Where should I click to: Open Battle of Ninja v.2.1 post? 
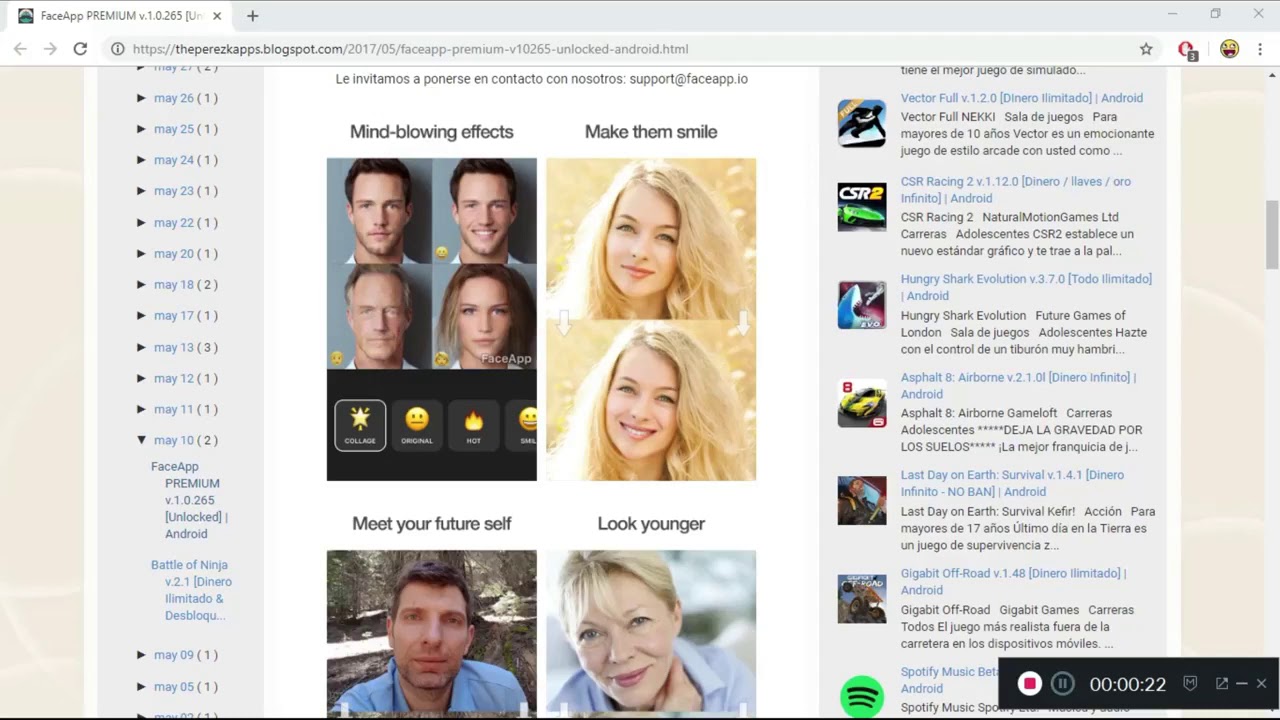191,590
